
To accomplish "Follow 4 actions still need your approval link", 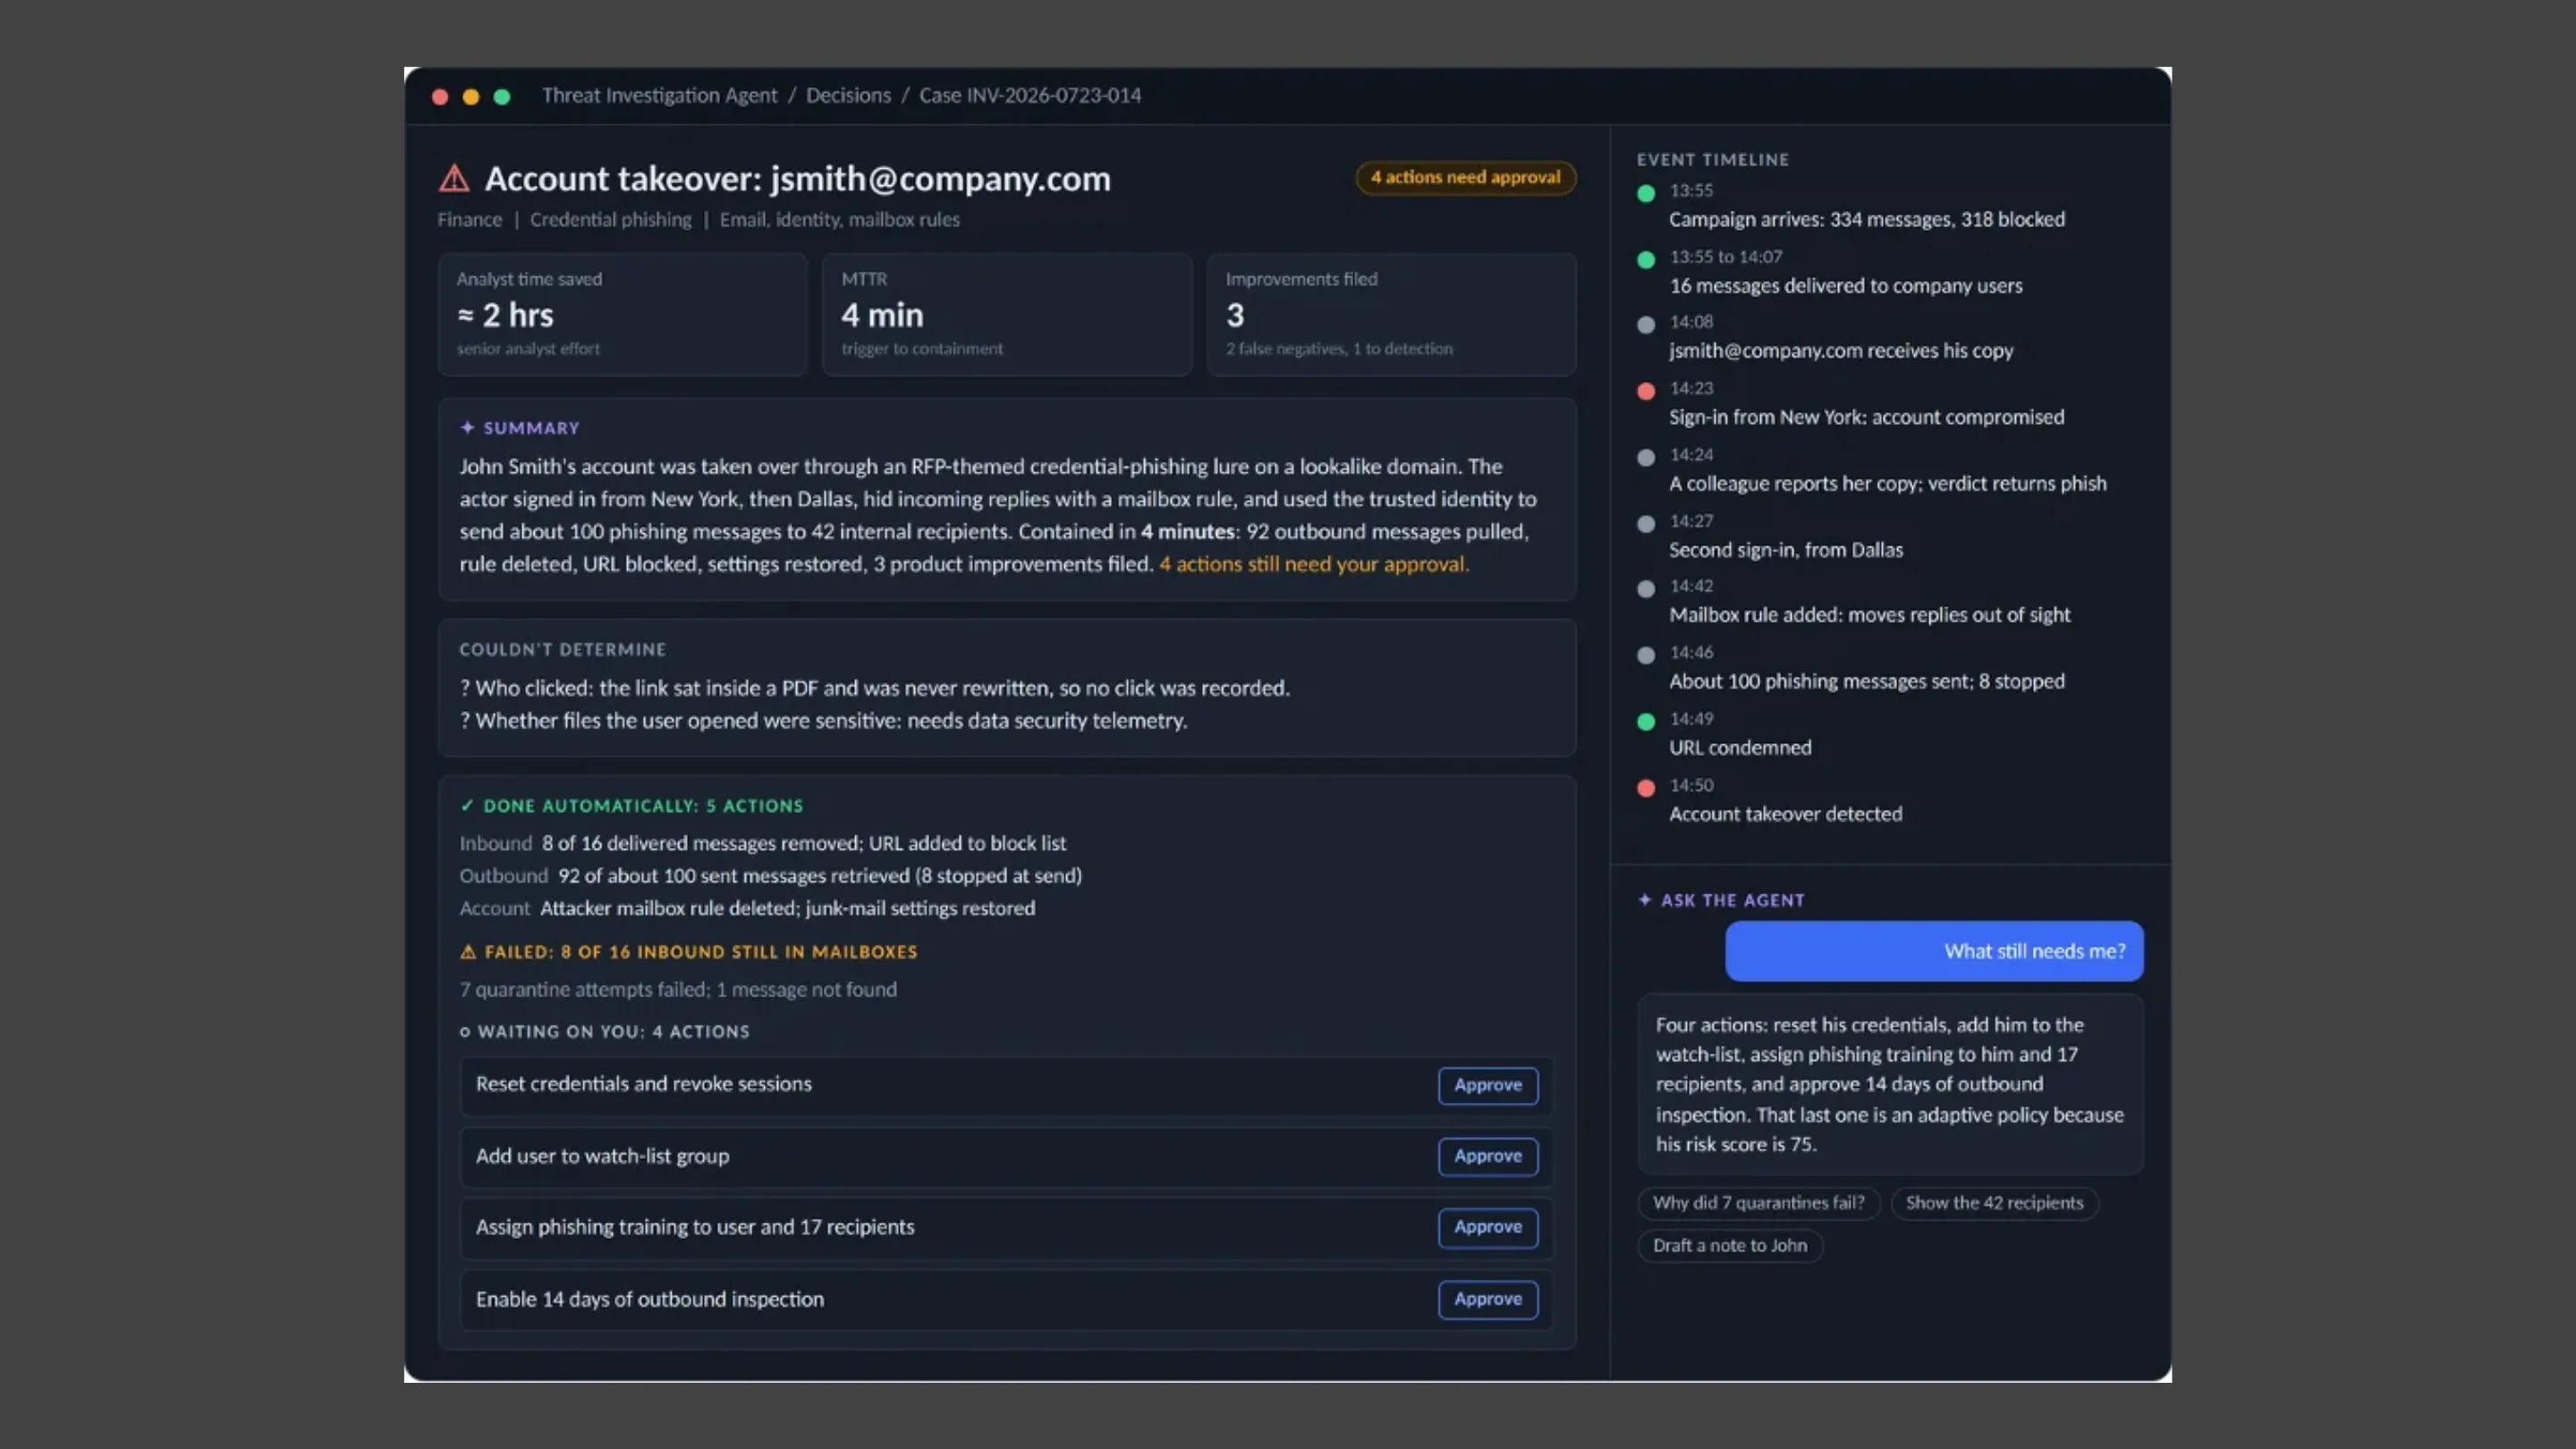I will 1314,564.
